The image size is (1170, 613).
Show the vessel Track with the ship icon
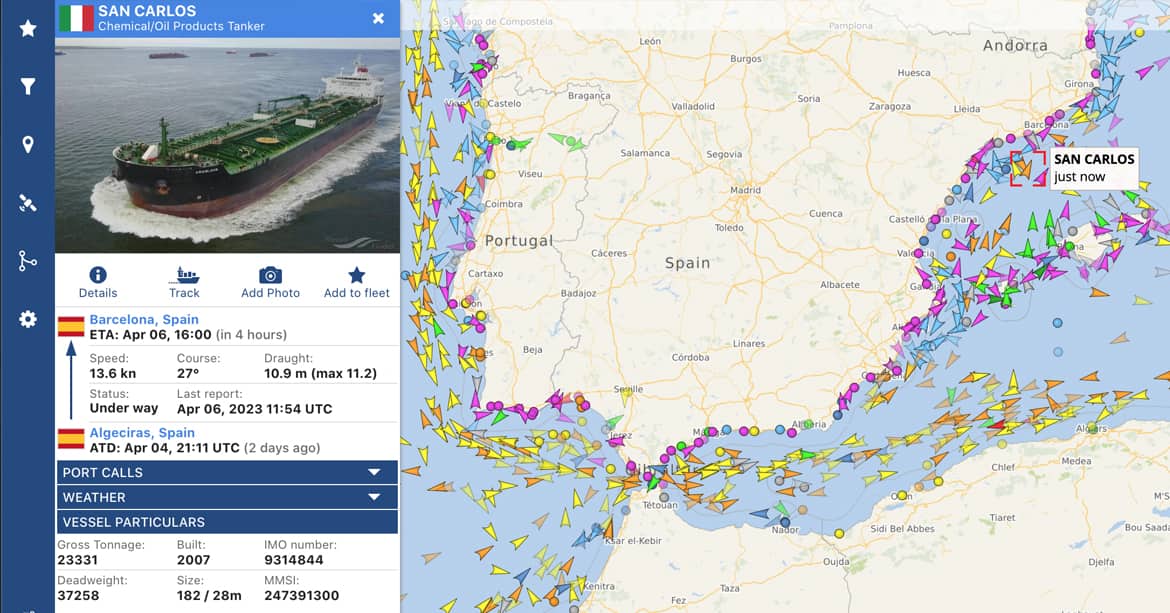(184, 282)
